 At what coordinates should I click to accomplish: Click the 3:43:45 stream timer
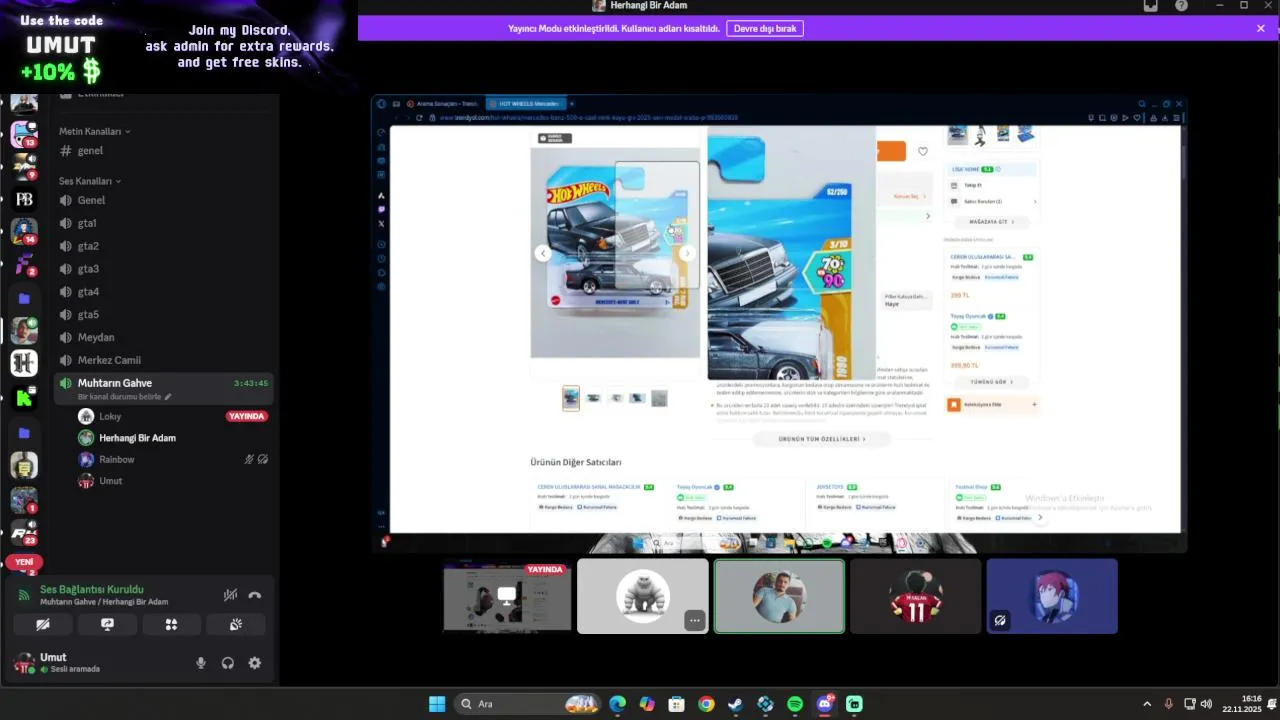[250, 383]
